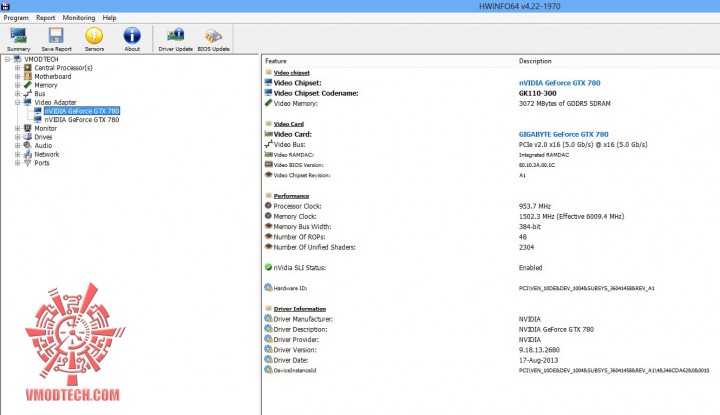Click the Driver Manufacturer row icon
The height and width of the screenshot is (415, 720).
[269, 319]
